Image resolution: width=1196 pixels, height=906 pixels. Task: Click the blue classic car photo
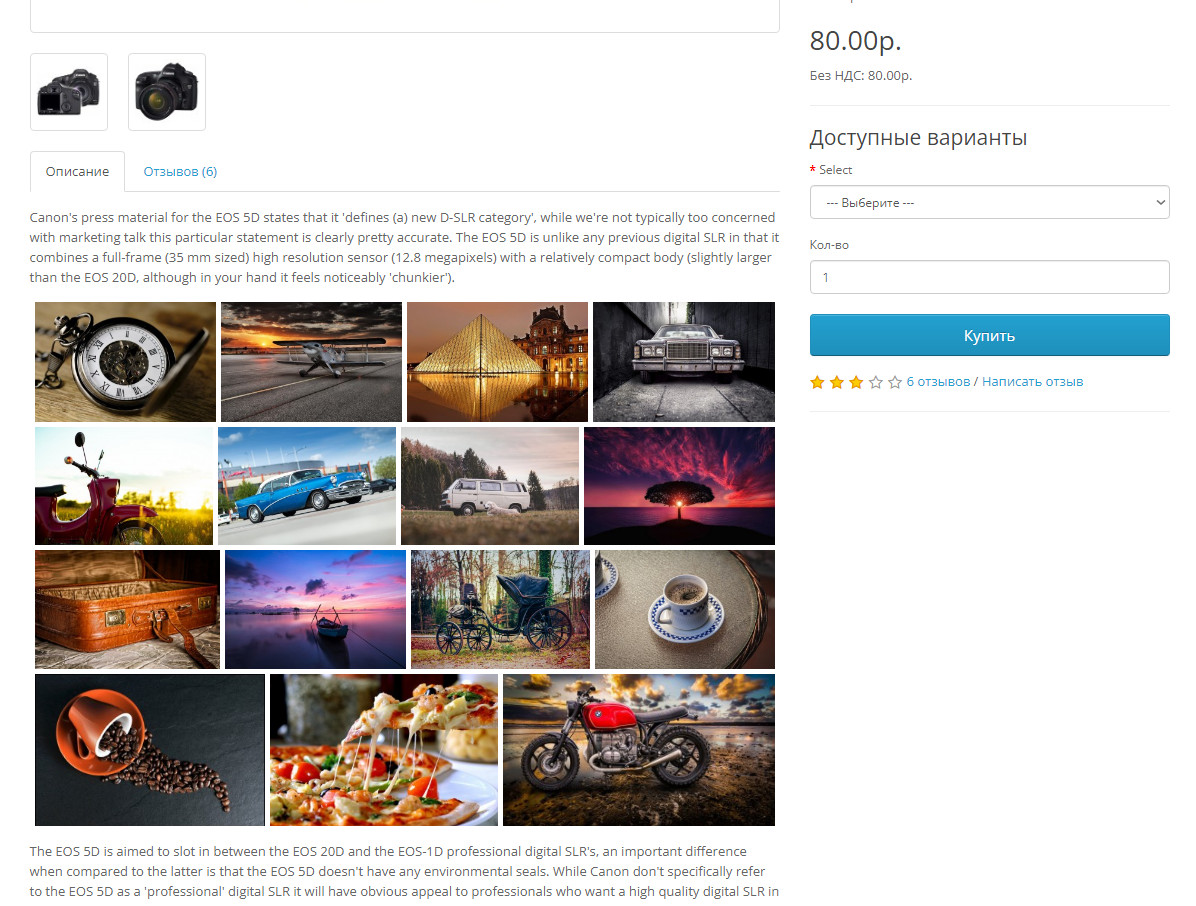tap(307, 486)
